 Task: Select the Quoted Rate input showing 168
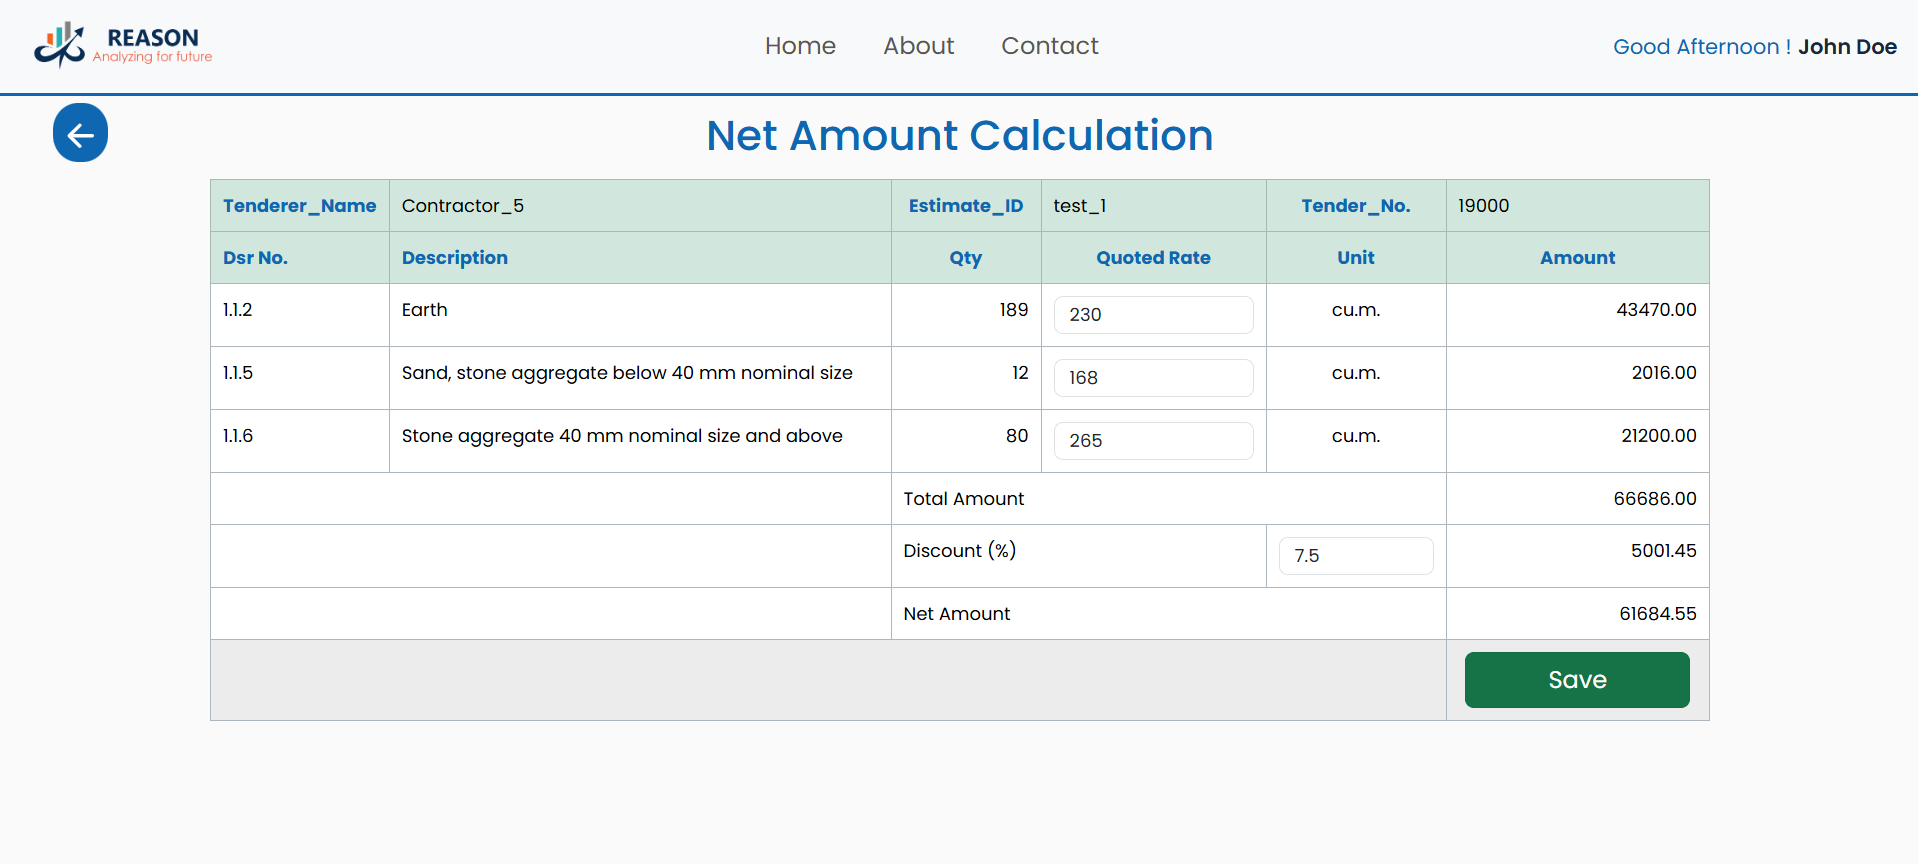1153,378
